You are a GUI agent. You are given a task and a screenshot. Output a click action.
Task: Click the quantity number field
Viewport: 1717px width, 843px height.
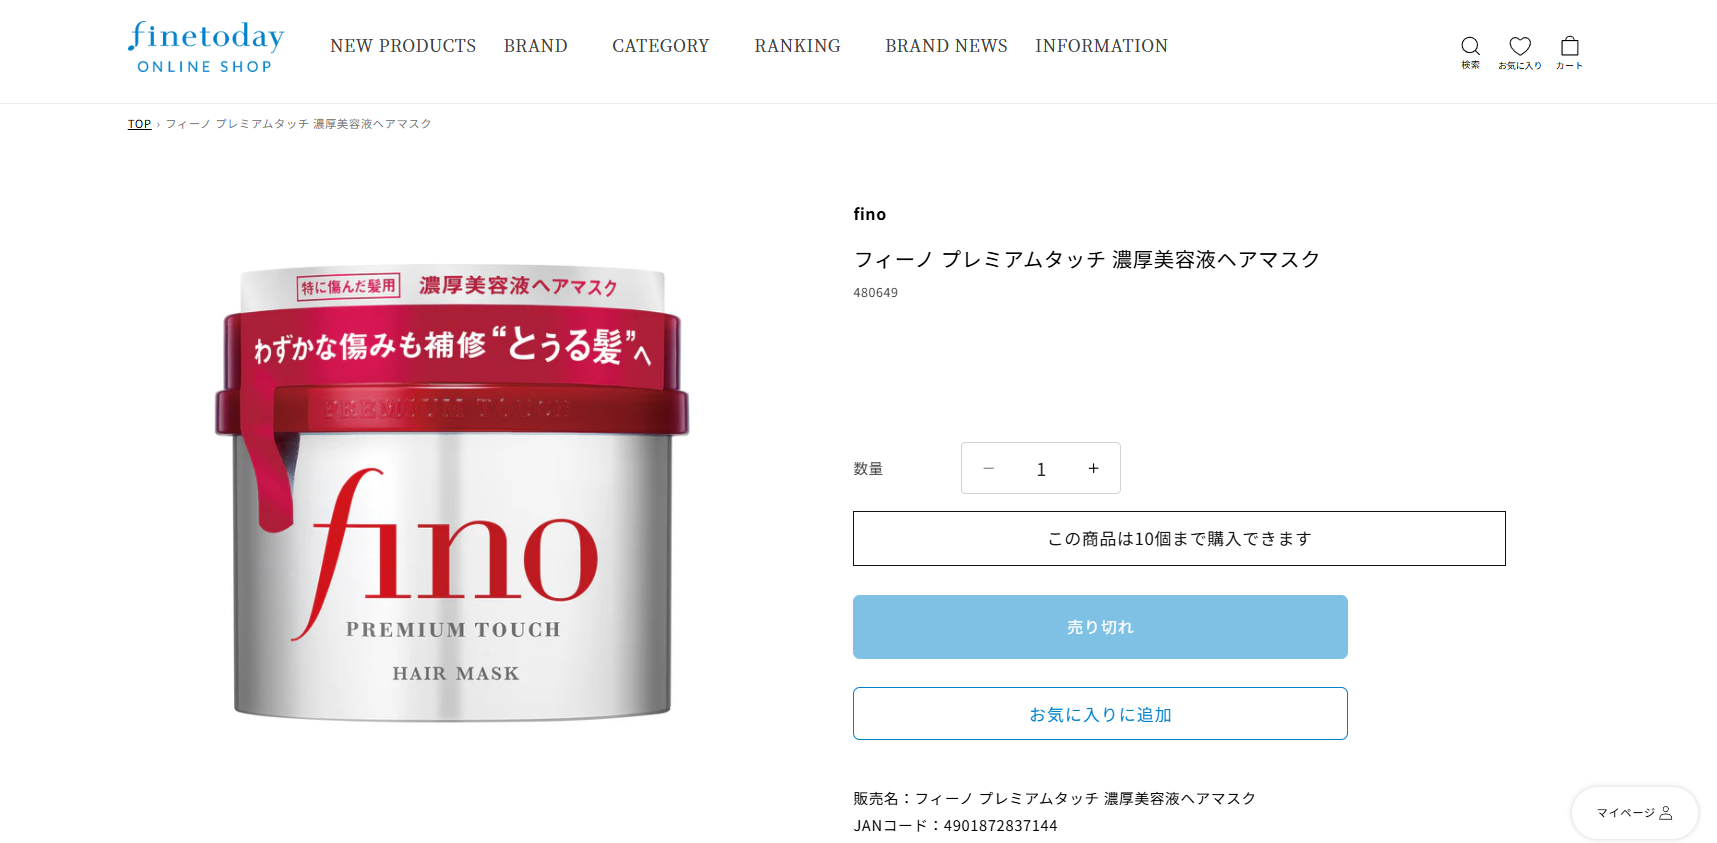coord(1041,469)
